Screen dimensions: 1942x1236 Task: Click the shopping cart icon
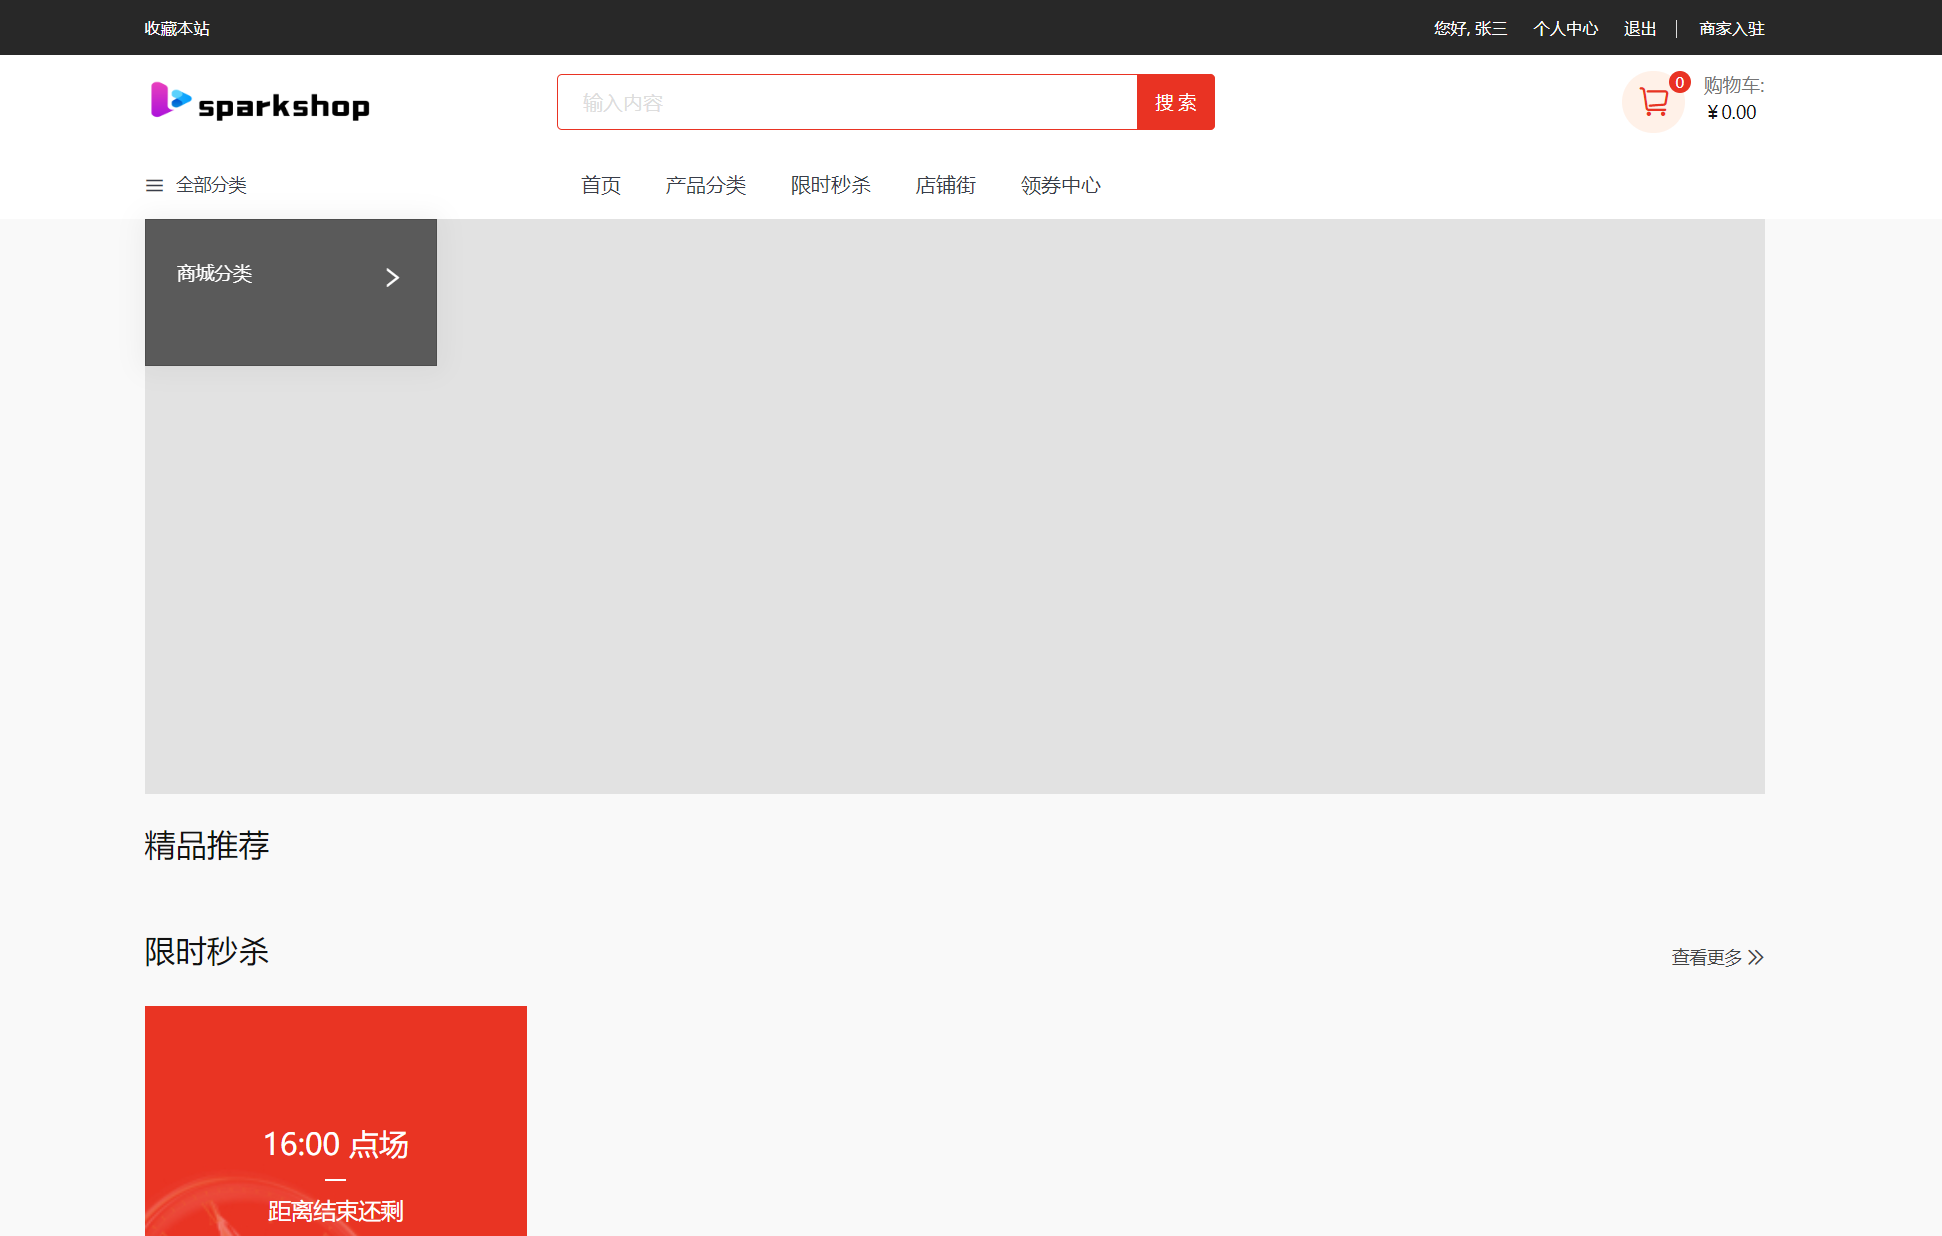coord(1653,102)
